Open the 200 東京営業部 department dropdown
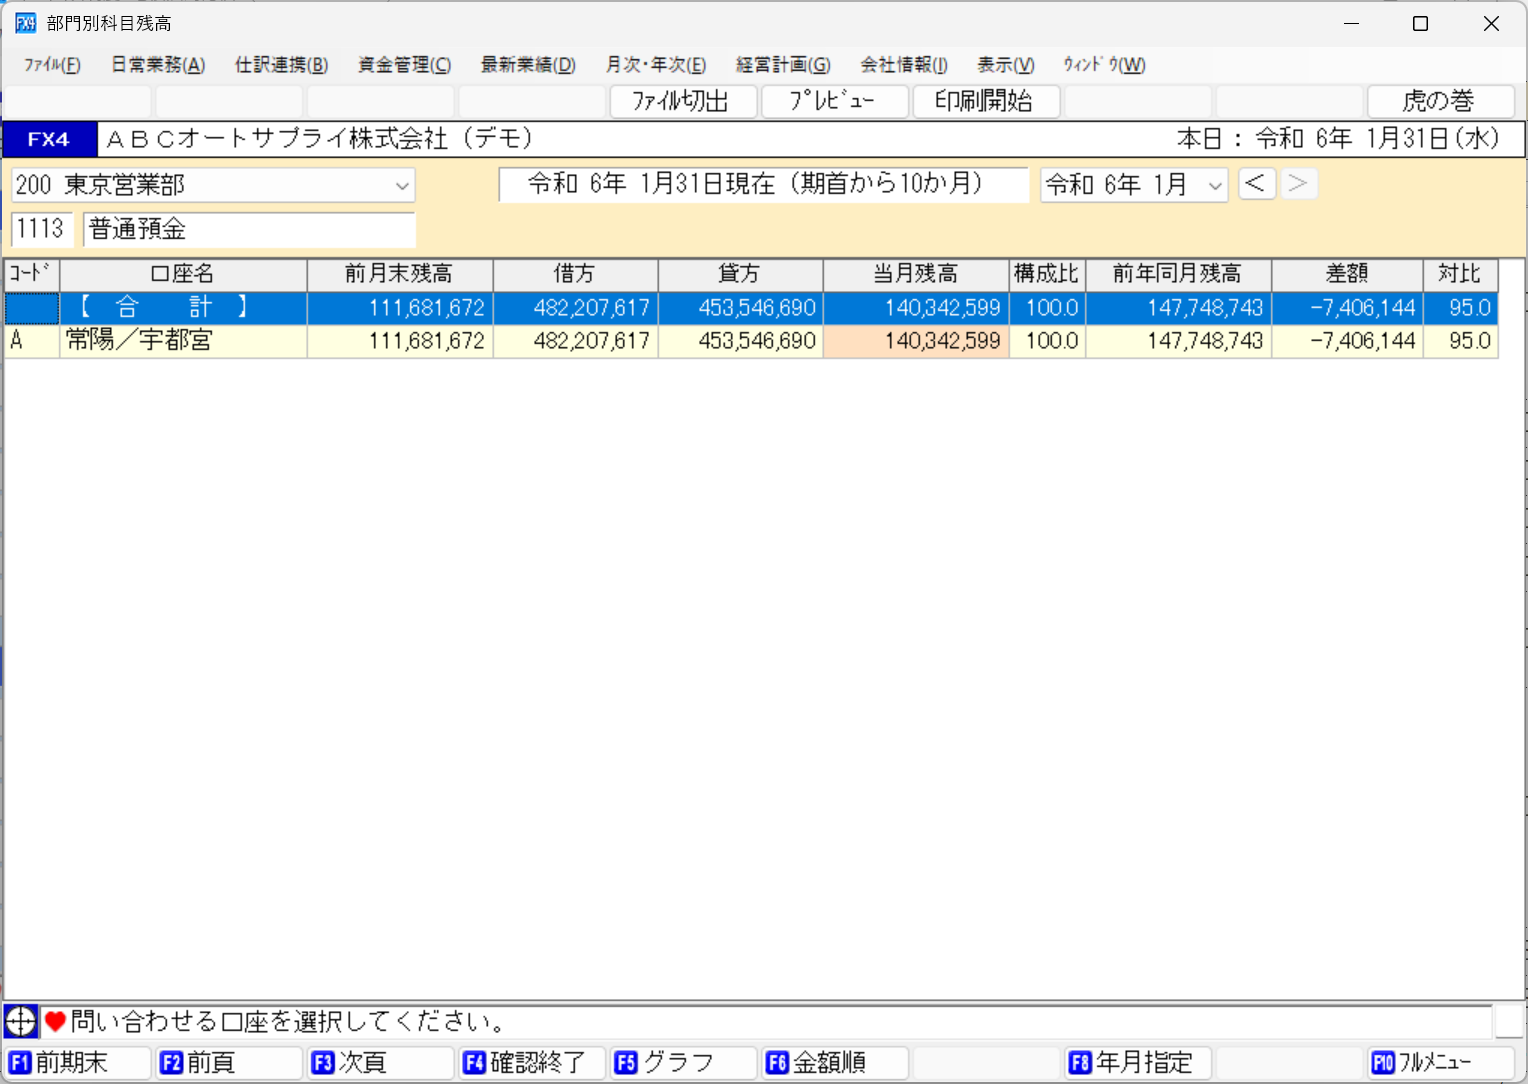This screenshot has width=1528, height=1084. (404, 185)
